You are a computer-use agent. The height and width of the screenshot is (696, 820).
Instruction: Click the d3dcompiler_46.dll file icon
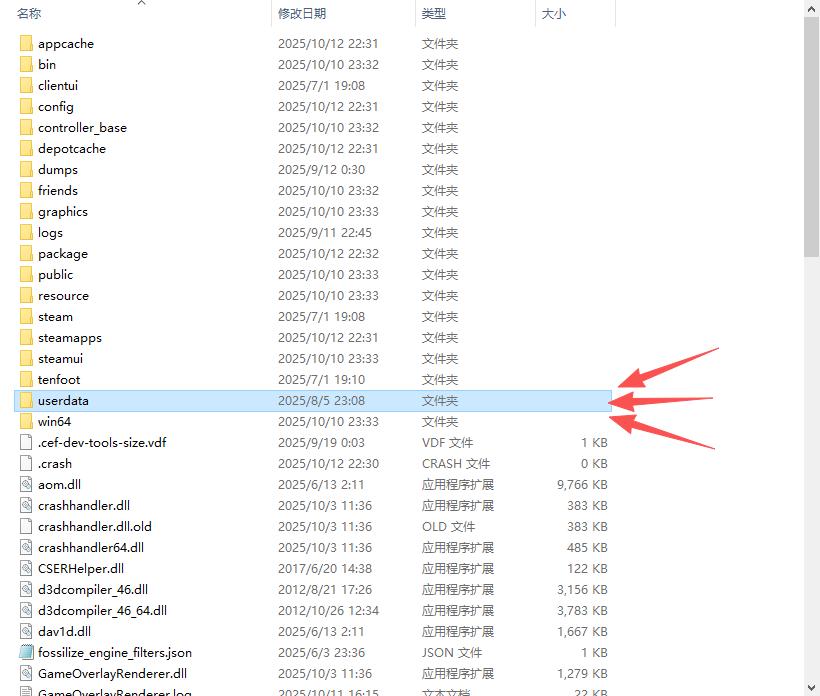point(26,589)
